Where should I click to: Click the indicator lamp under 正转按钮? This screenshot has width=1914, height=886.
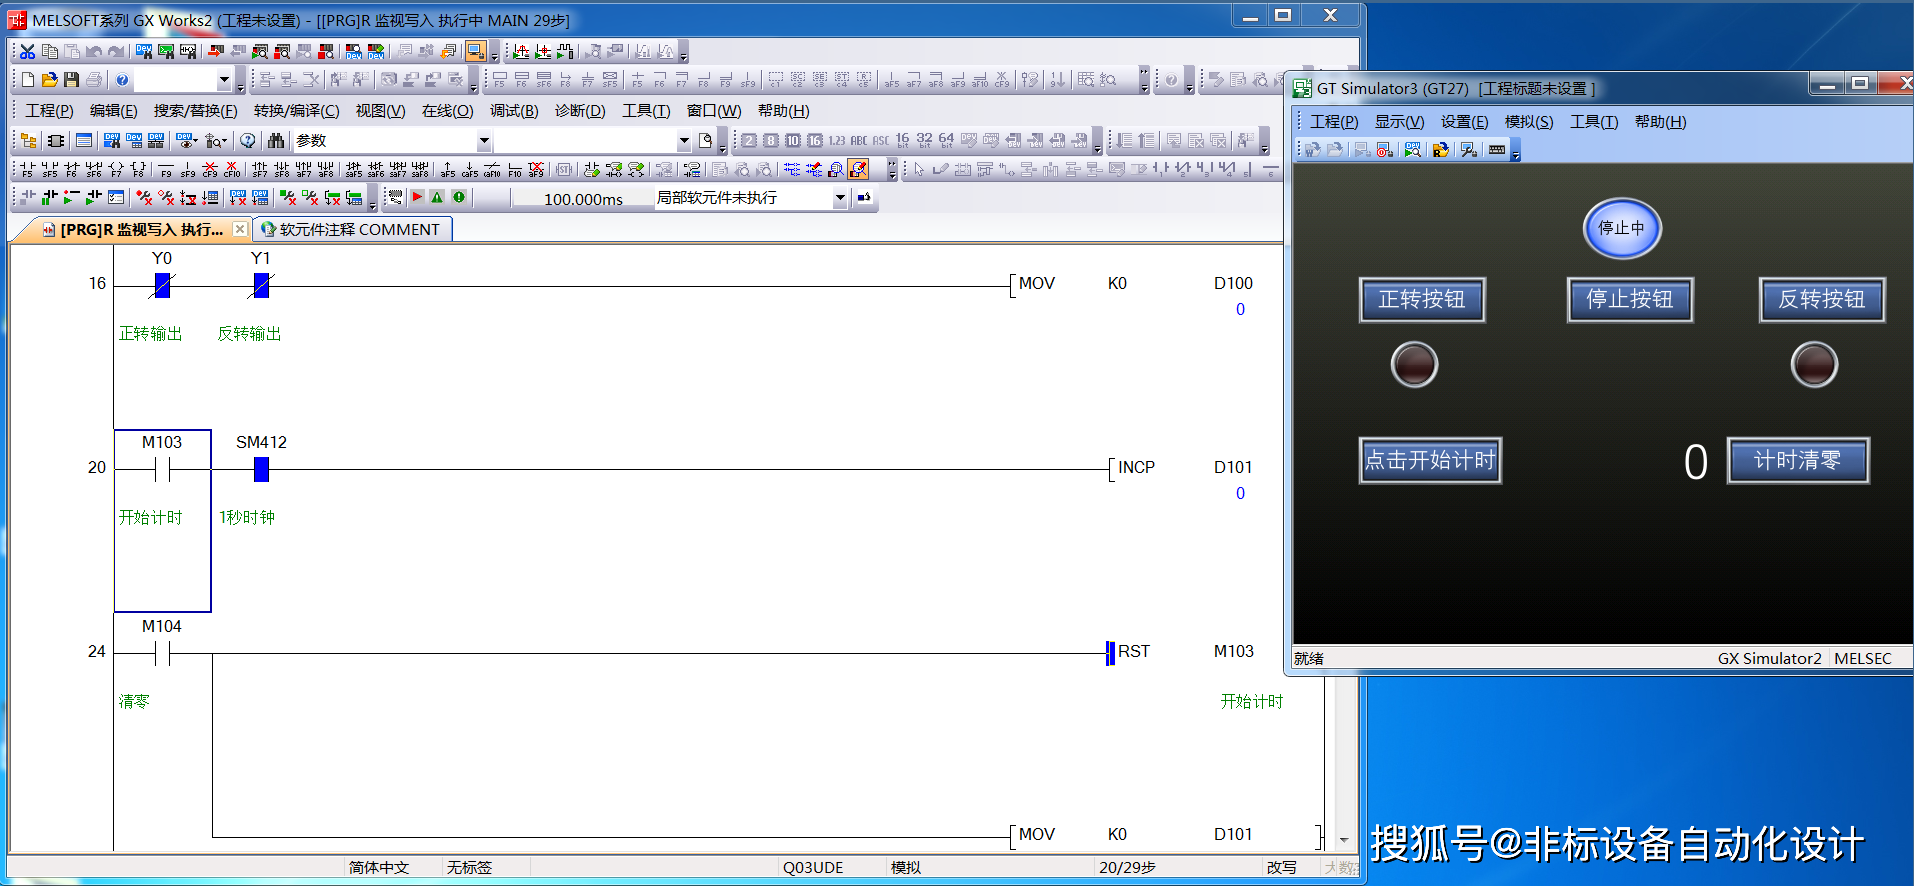click(x=1414, y=364)
